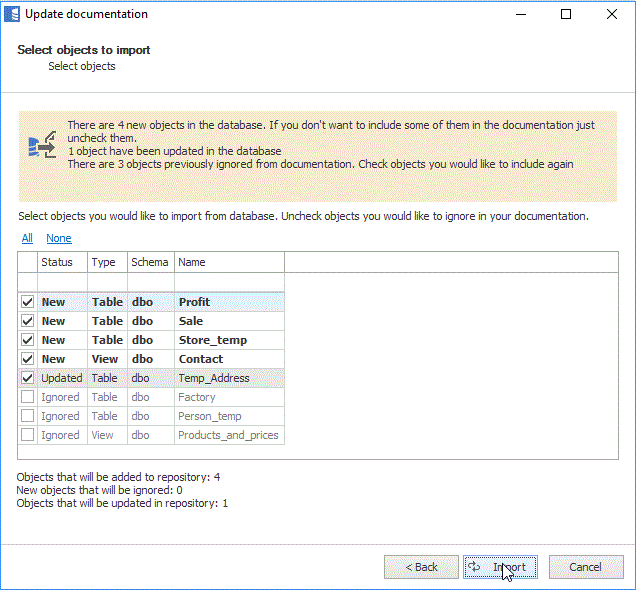Image resolution: width=636 pixels, height=590 pixels.
Task: Deselect all objects via None link
Action: click(59, 238)
